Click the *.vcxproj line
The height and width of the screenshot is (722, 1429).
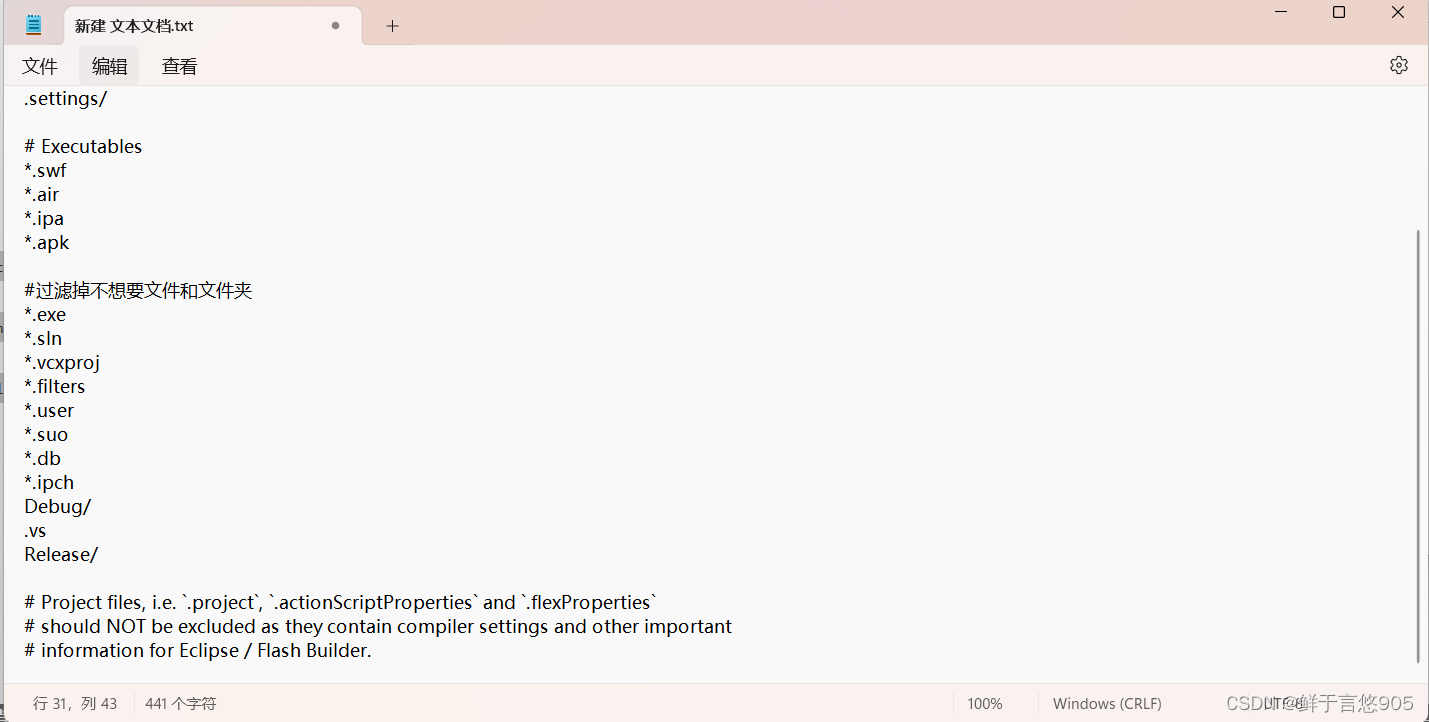point(62,362)
